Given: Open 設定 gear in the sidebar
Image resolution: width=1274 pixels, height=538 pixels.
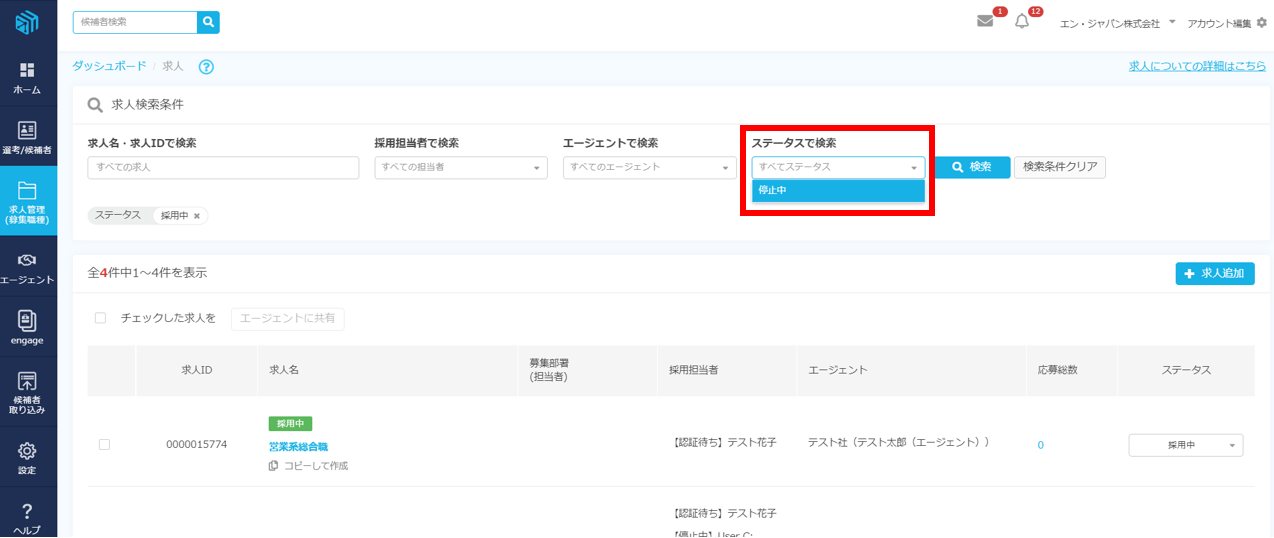Looking at the screenshot, I should [x=27, y=458].
